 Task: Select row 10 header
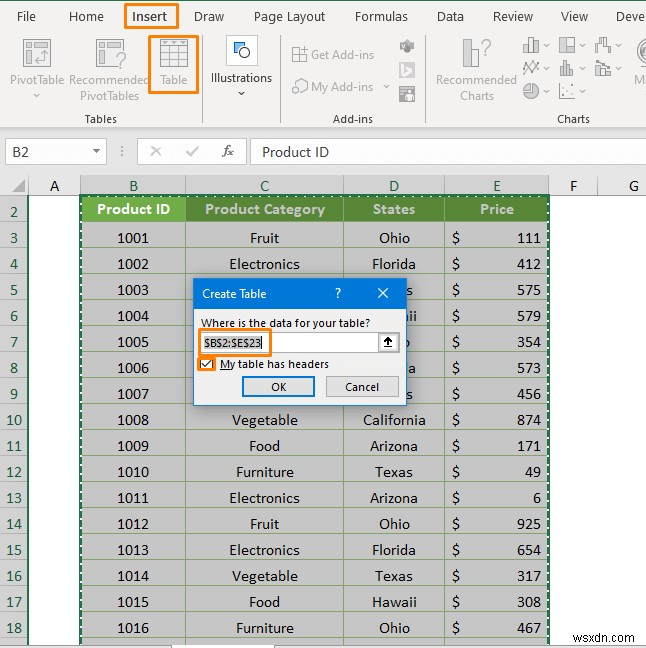point(14,420)
